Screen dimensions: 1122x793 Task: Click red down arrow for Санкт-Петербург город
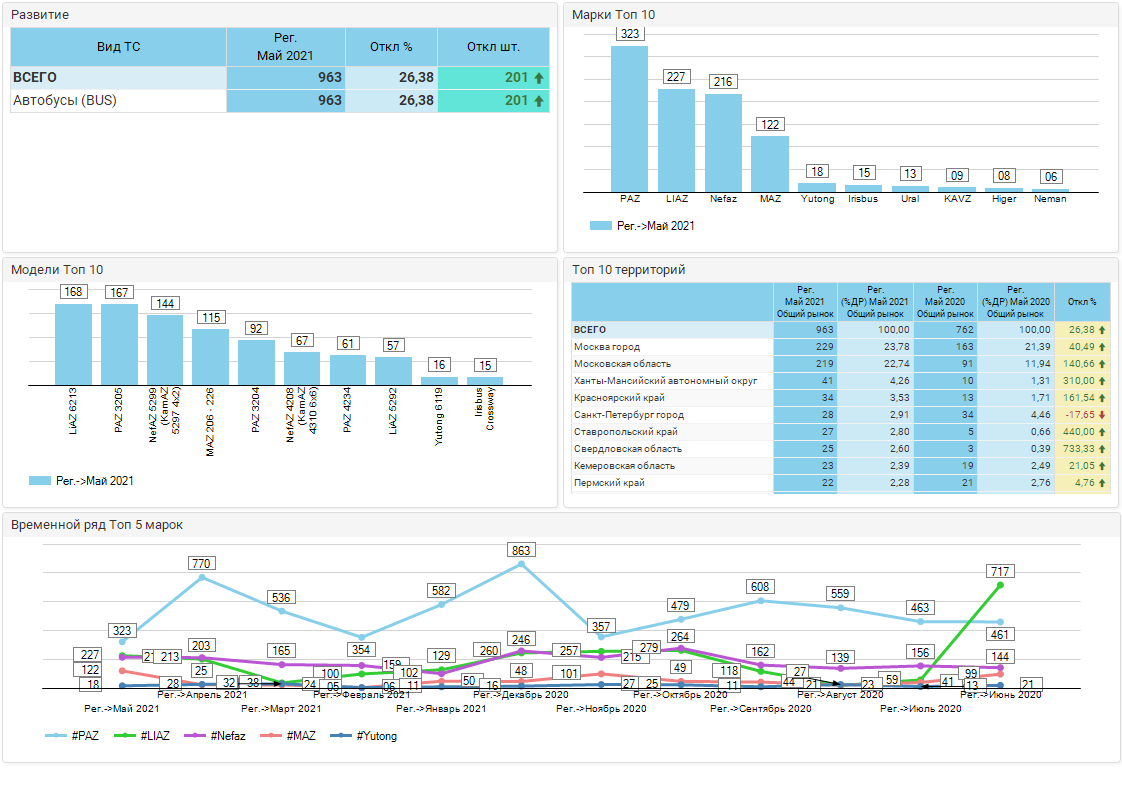click(x=1102, y=415)
